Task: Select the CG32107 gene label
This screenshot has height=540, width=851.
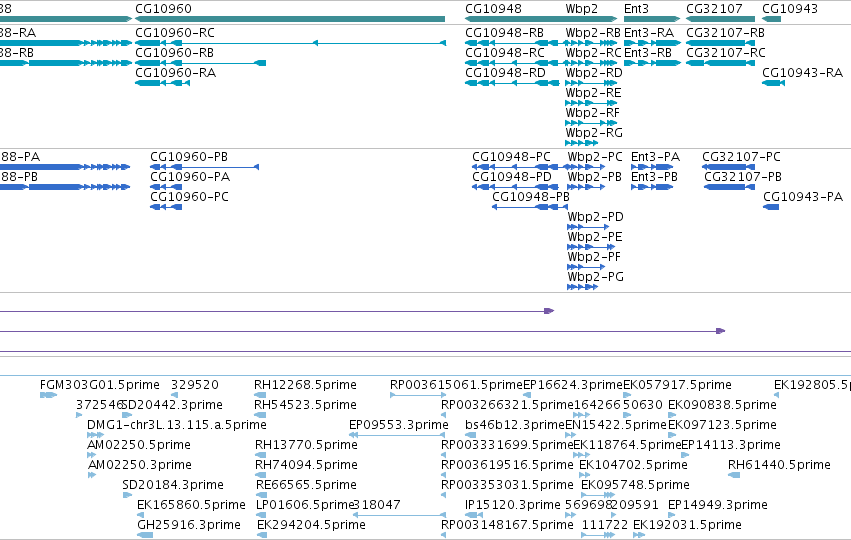Action: point(714,9)
